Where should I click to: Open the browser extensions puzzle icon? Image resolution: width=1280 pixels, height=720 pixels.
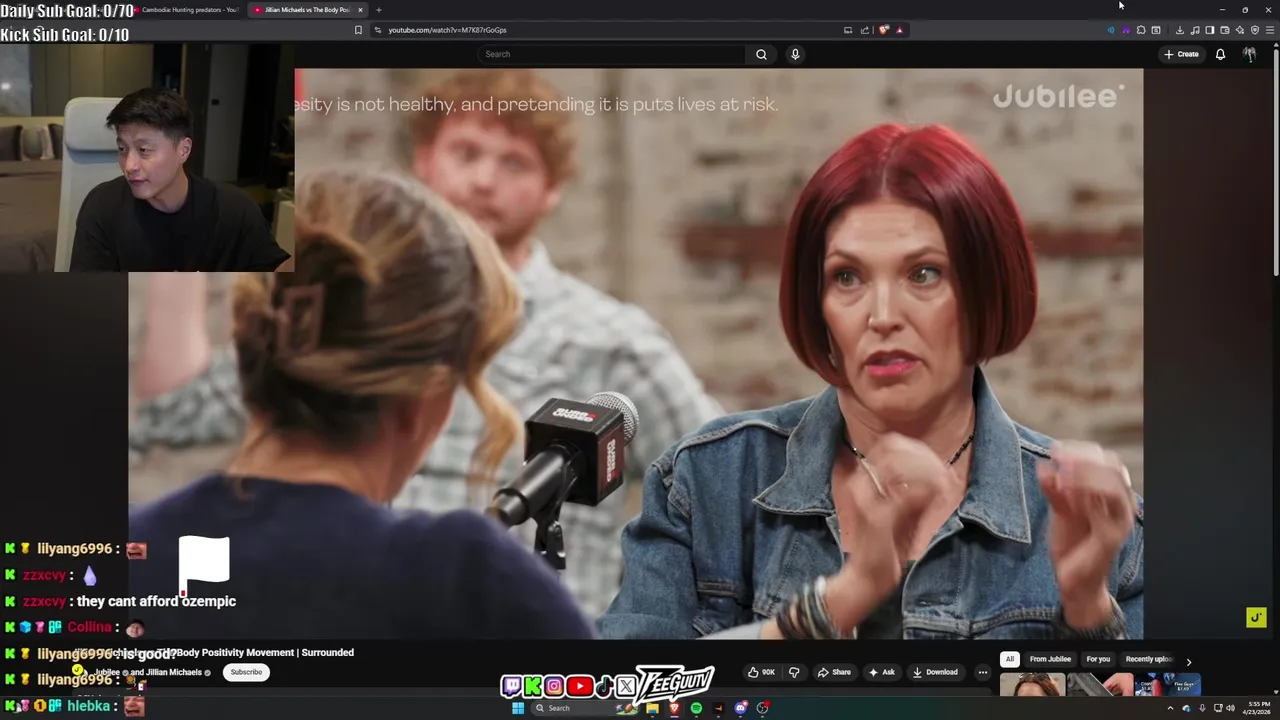tap(1141, 30)
